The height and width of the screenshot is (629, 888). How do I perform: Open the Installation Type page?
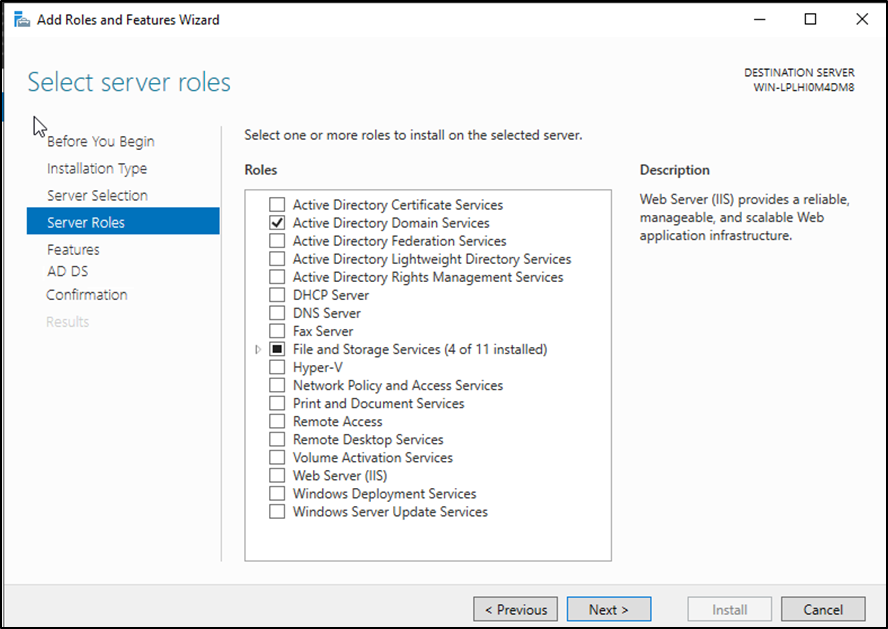pos(96,169)
